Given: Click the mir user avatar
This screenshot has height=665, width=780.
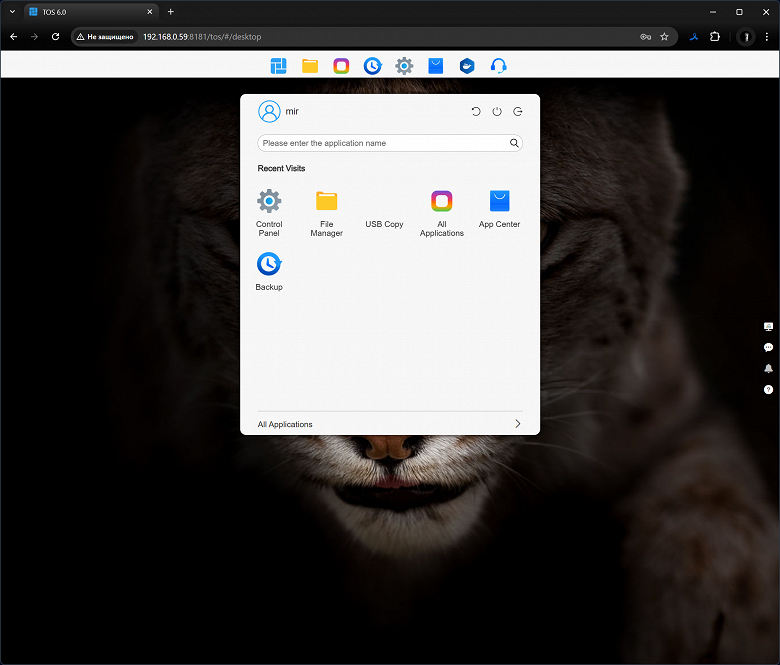Looking at the screenshot, I should (x=269, y=111).
